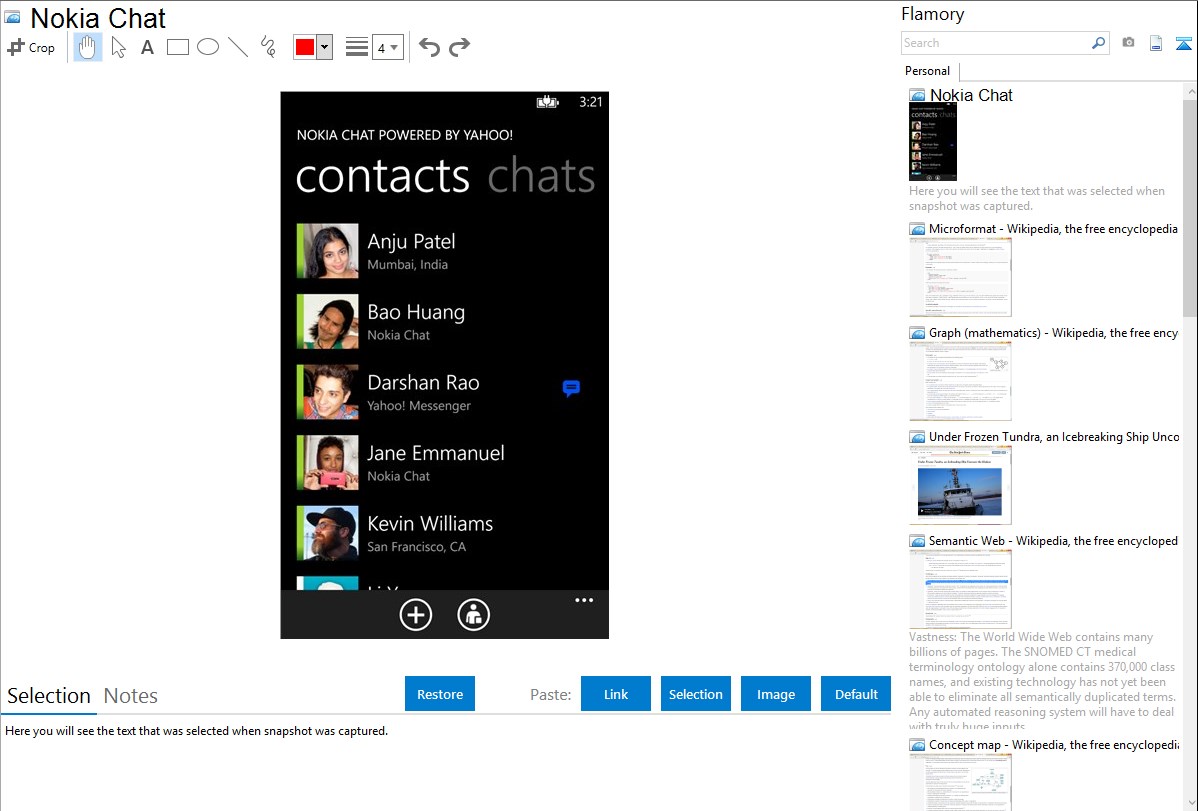Pick the Rectangle drawing tool
1198x811 pixels.
[x=177, y=47]
